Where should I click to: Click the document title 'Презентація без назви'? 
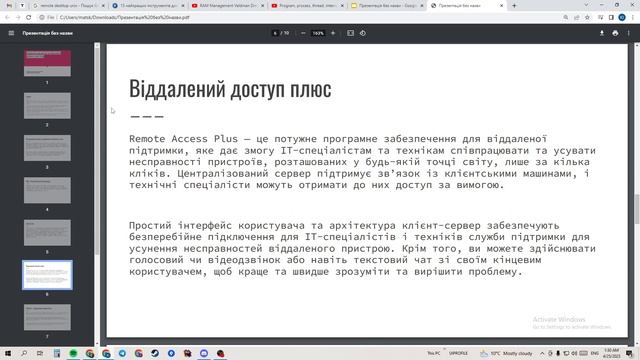(48, 33)
